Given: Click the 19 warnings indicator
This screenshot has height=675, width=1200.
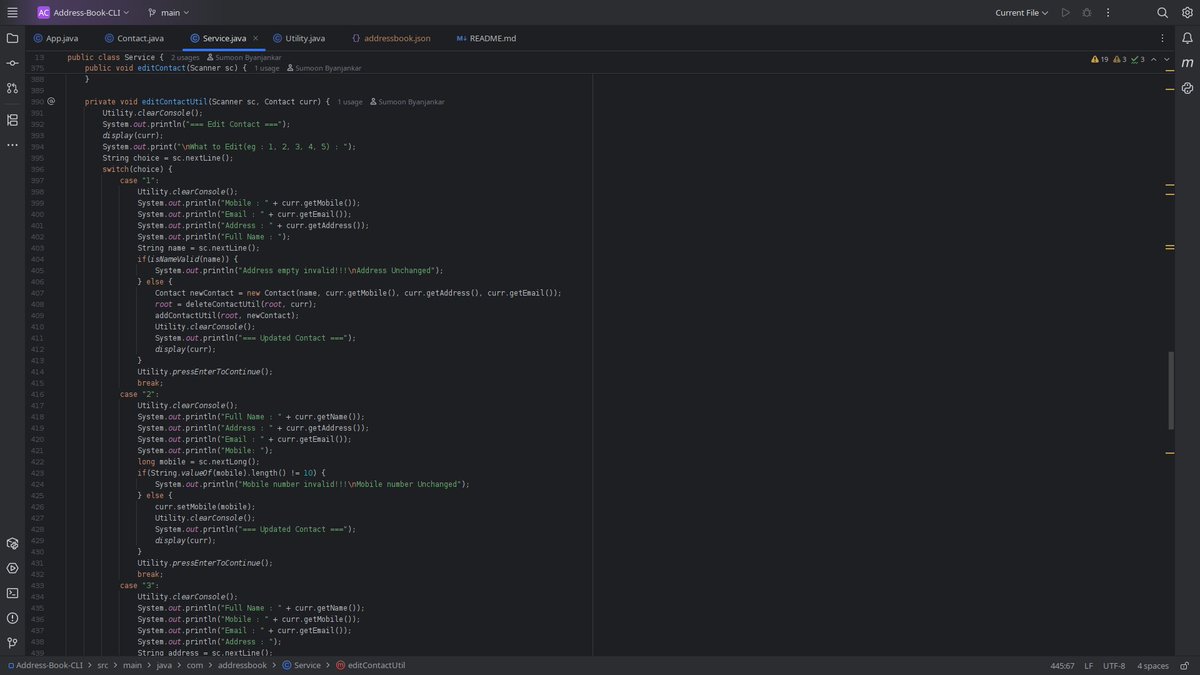Looking at the screenshot, I should click(1100, 59).
